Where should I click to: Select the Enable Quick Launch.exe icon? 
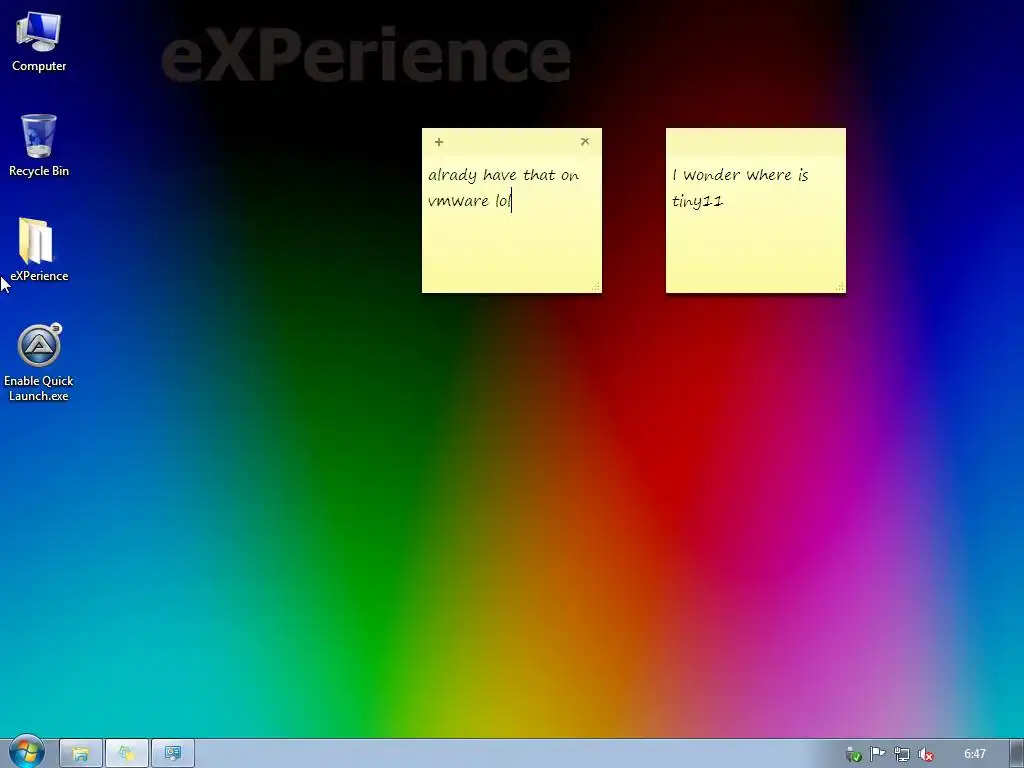pos(39,362)
